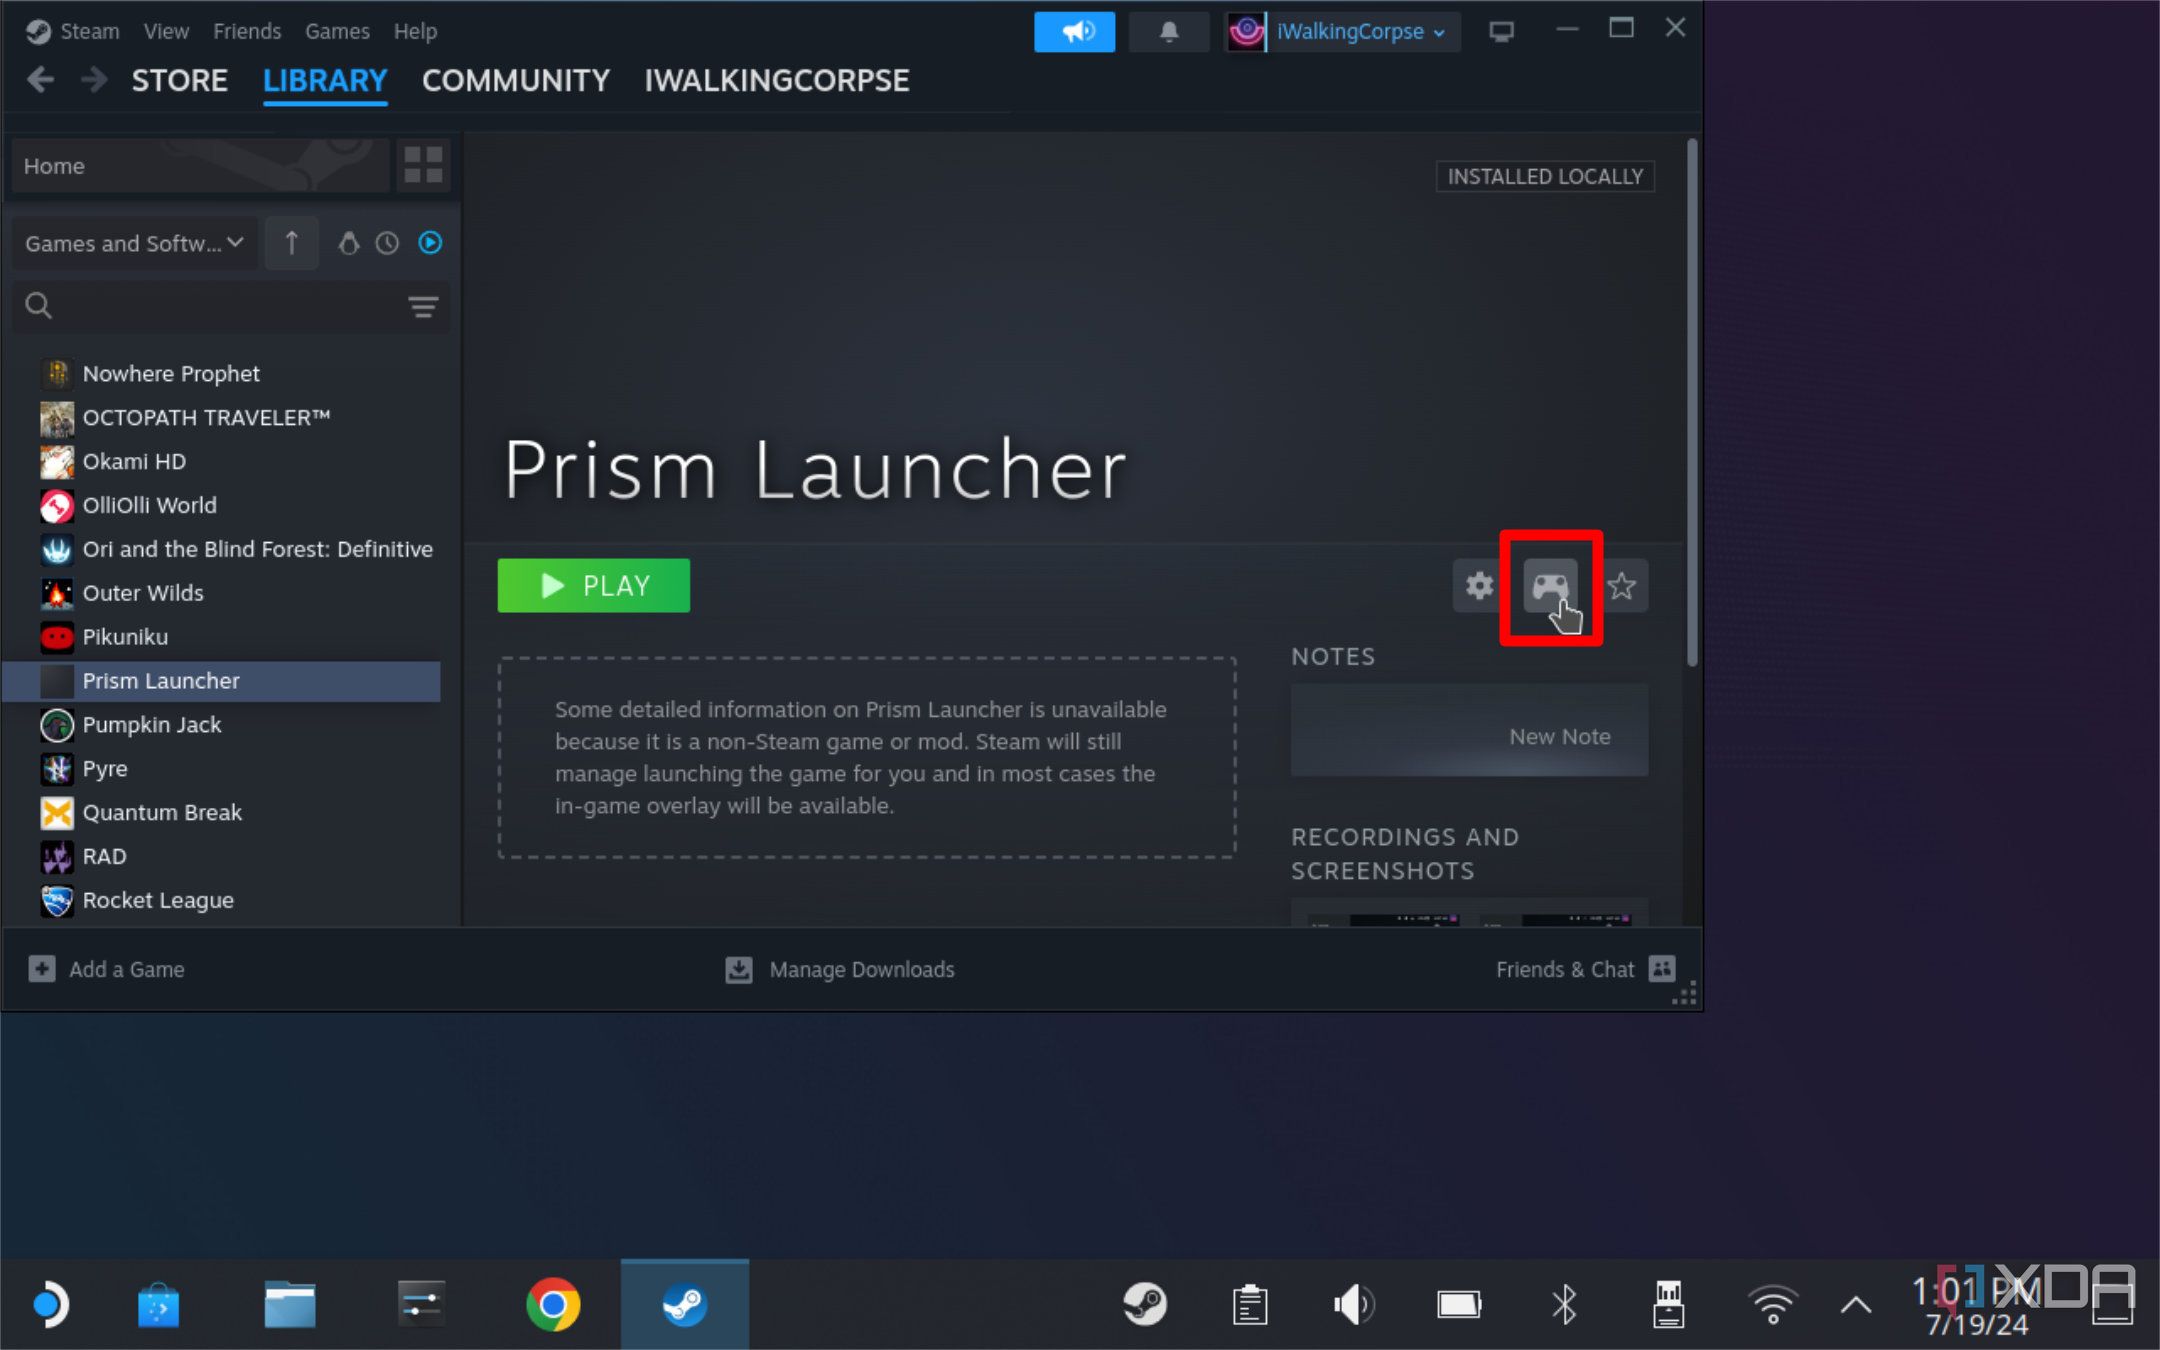This screenshot has height=1350, width=2160.
Task: Open the IWALKINGCORPSE profile tab
Action: coord(777,80)
